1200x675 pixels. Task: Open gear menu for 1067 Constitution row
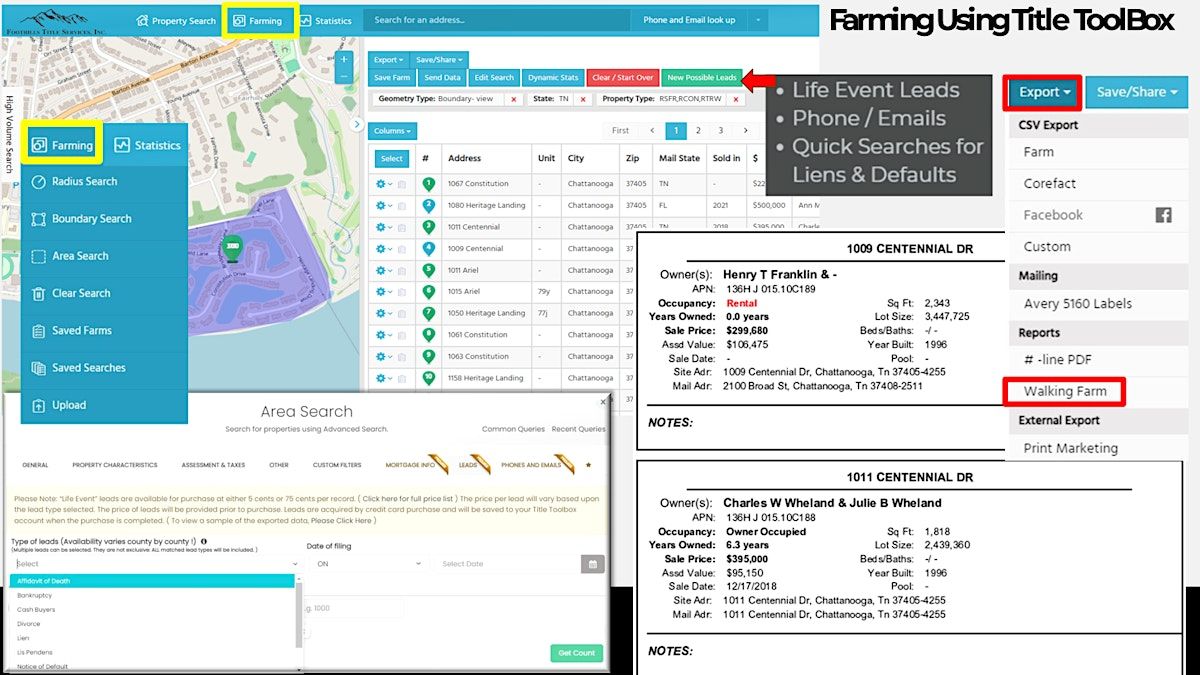tap(384, 184)
